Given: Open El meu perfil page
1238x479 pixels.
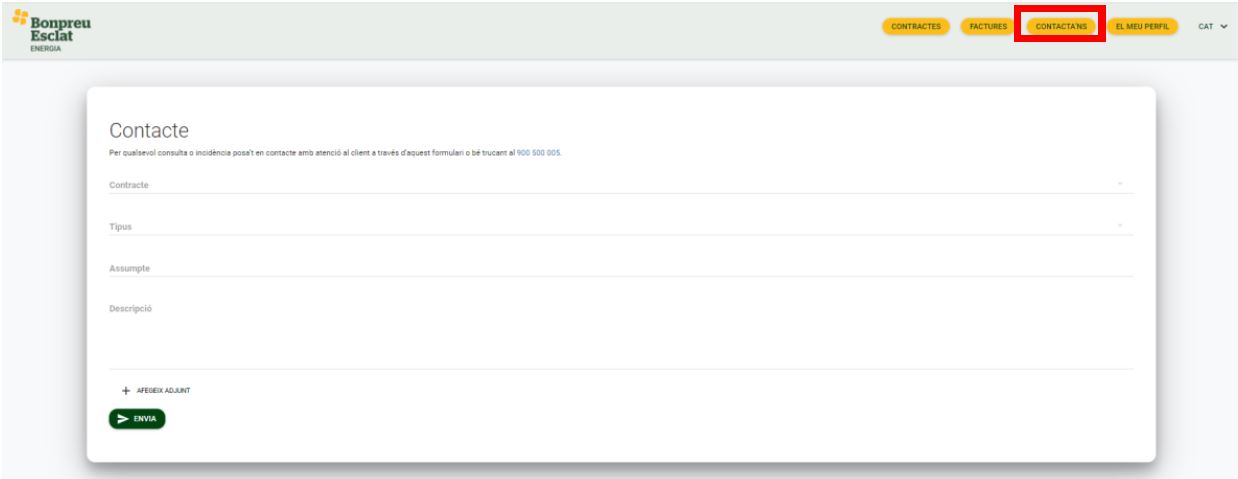Looking at the screenshot, I should 1143,27.
